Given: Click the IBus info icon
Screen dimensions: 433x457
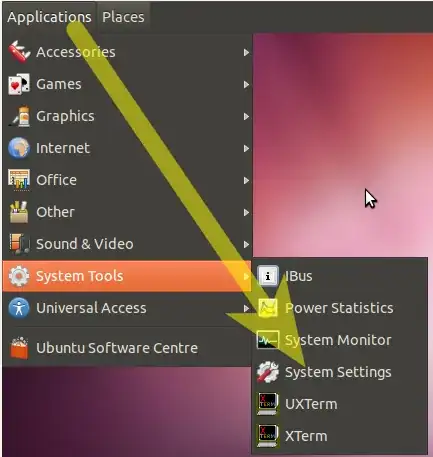Looking at the screenshot, I should pyautogui.click(x=268, y=276).
